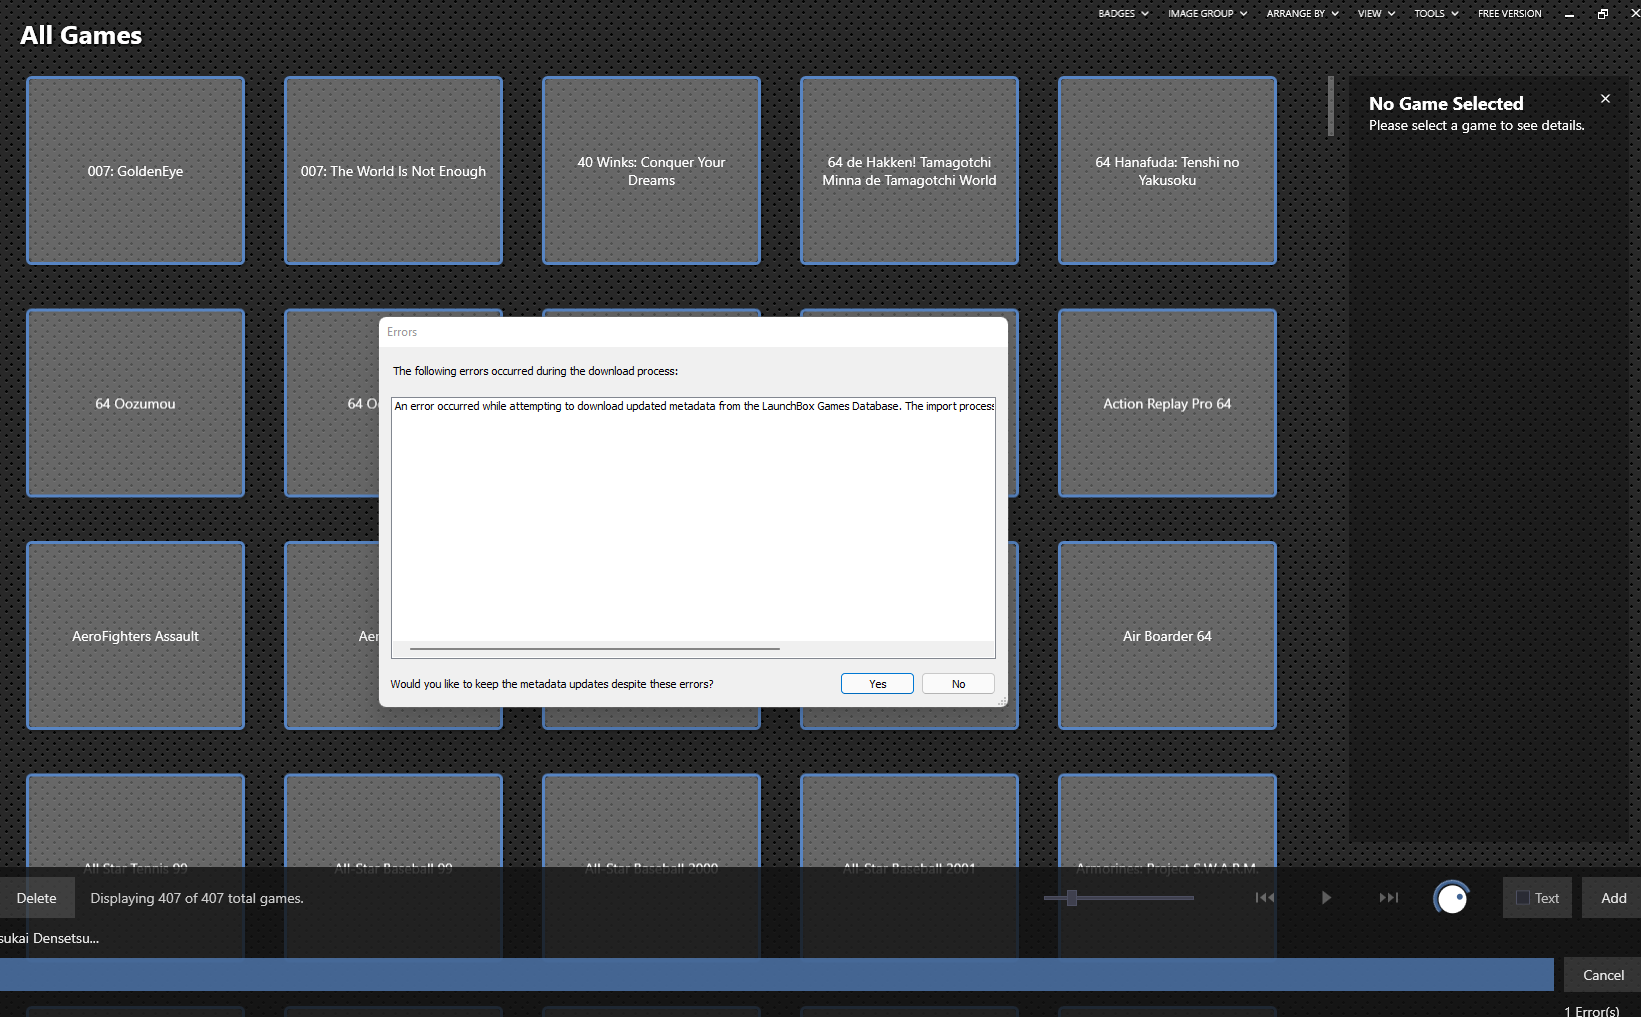1641x1017 pixels.
Task: Open the Tools dropdown menu
Action: 1436,14
